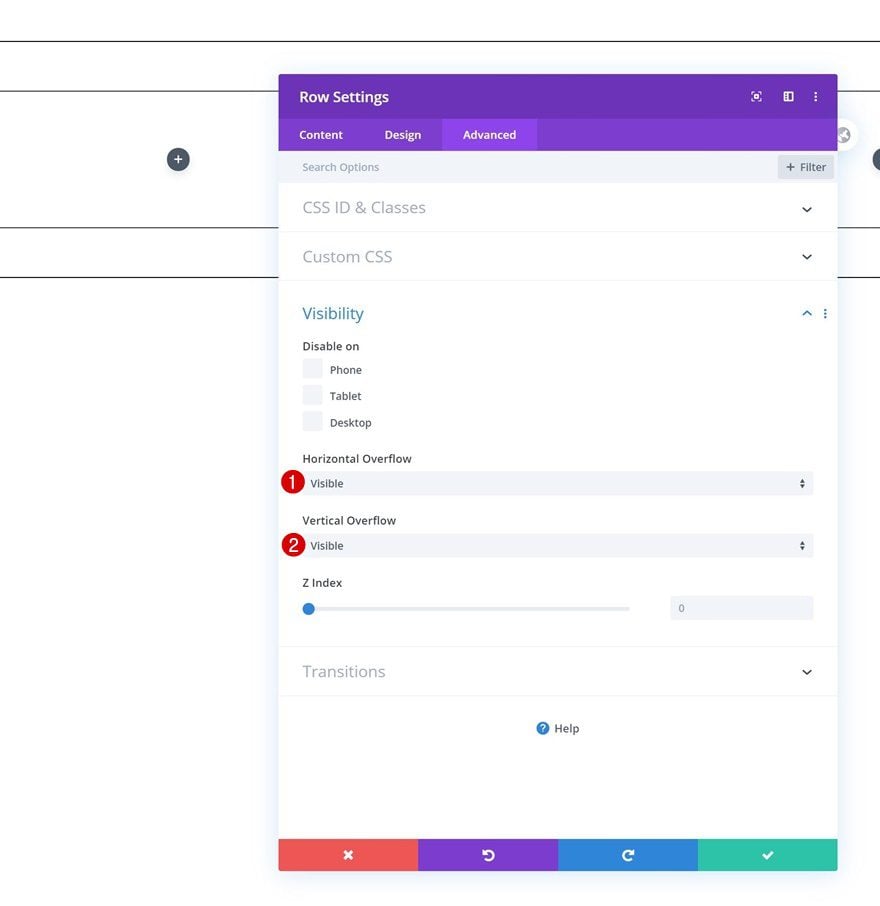Screen dimensions: 880x906
Task: Check the Desktop disable checkbox
Action: point(313,422)
